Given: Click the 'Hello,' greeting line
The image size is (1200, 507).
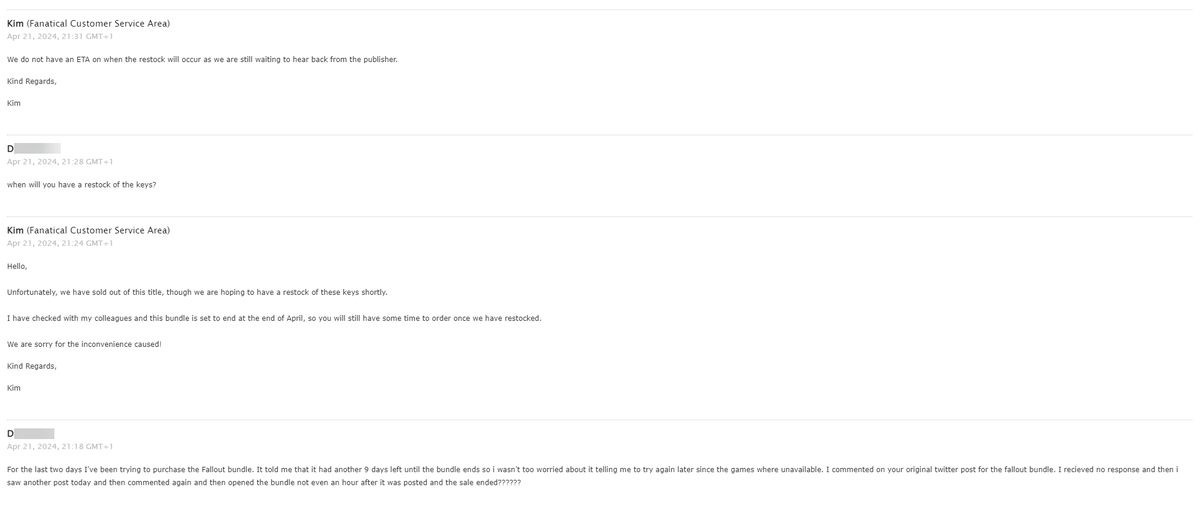Looking at the screenshot, I should click(x=17, y=266).
